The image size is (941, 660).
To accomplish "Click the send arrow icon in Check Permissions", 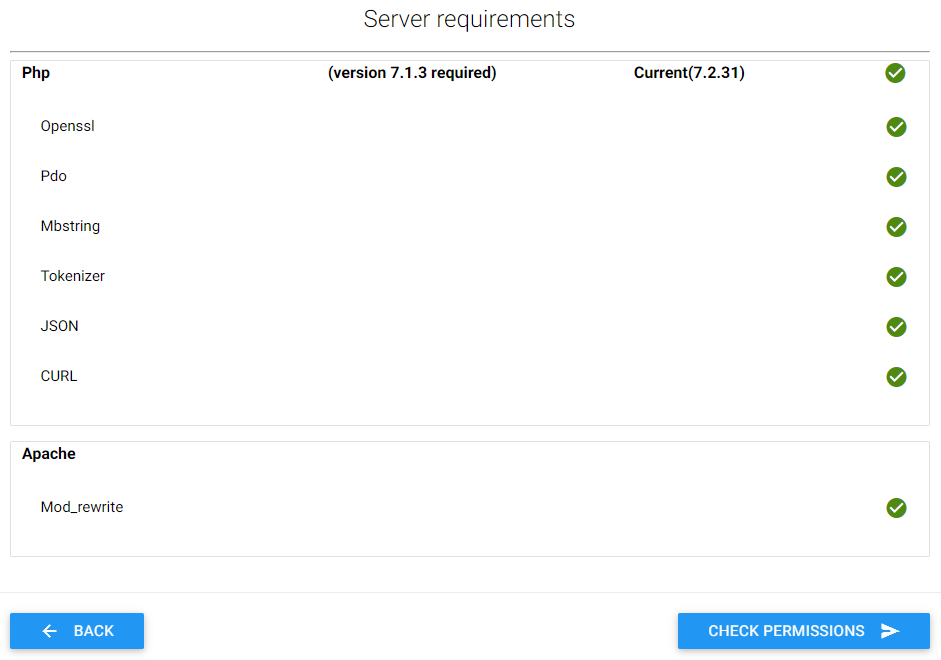I will tap(890, 631).
